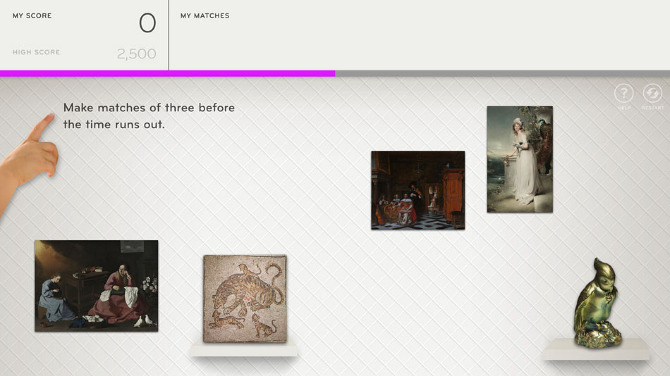
Task: Click the RESTART caption below the icon
Action: 652,108
